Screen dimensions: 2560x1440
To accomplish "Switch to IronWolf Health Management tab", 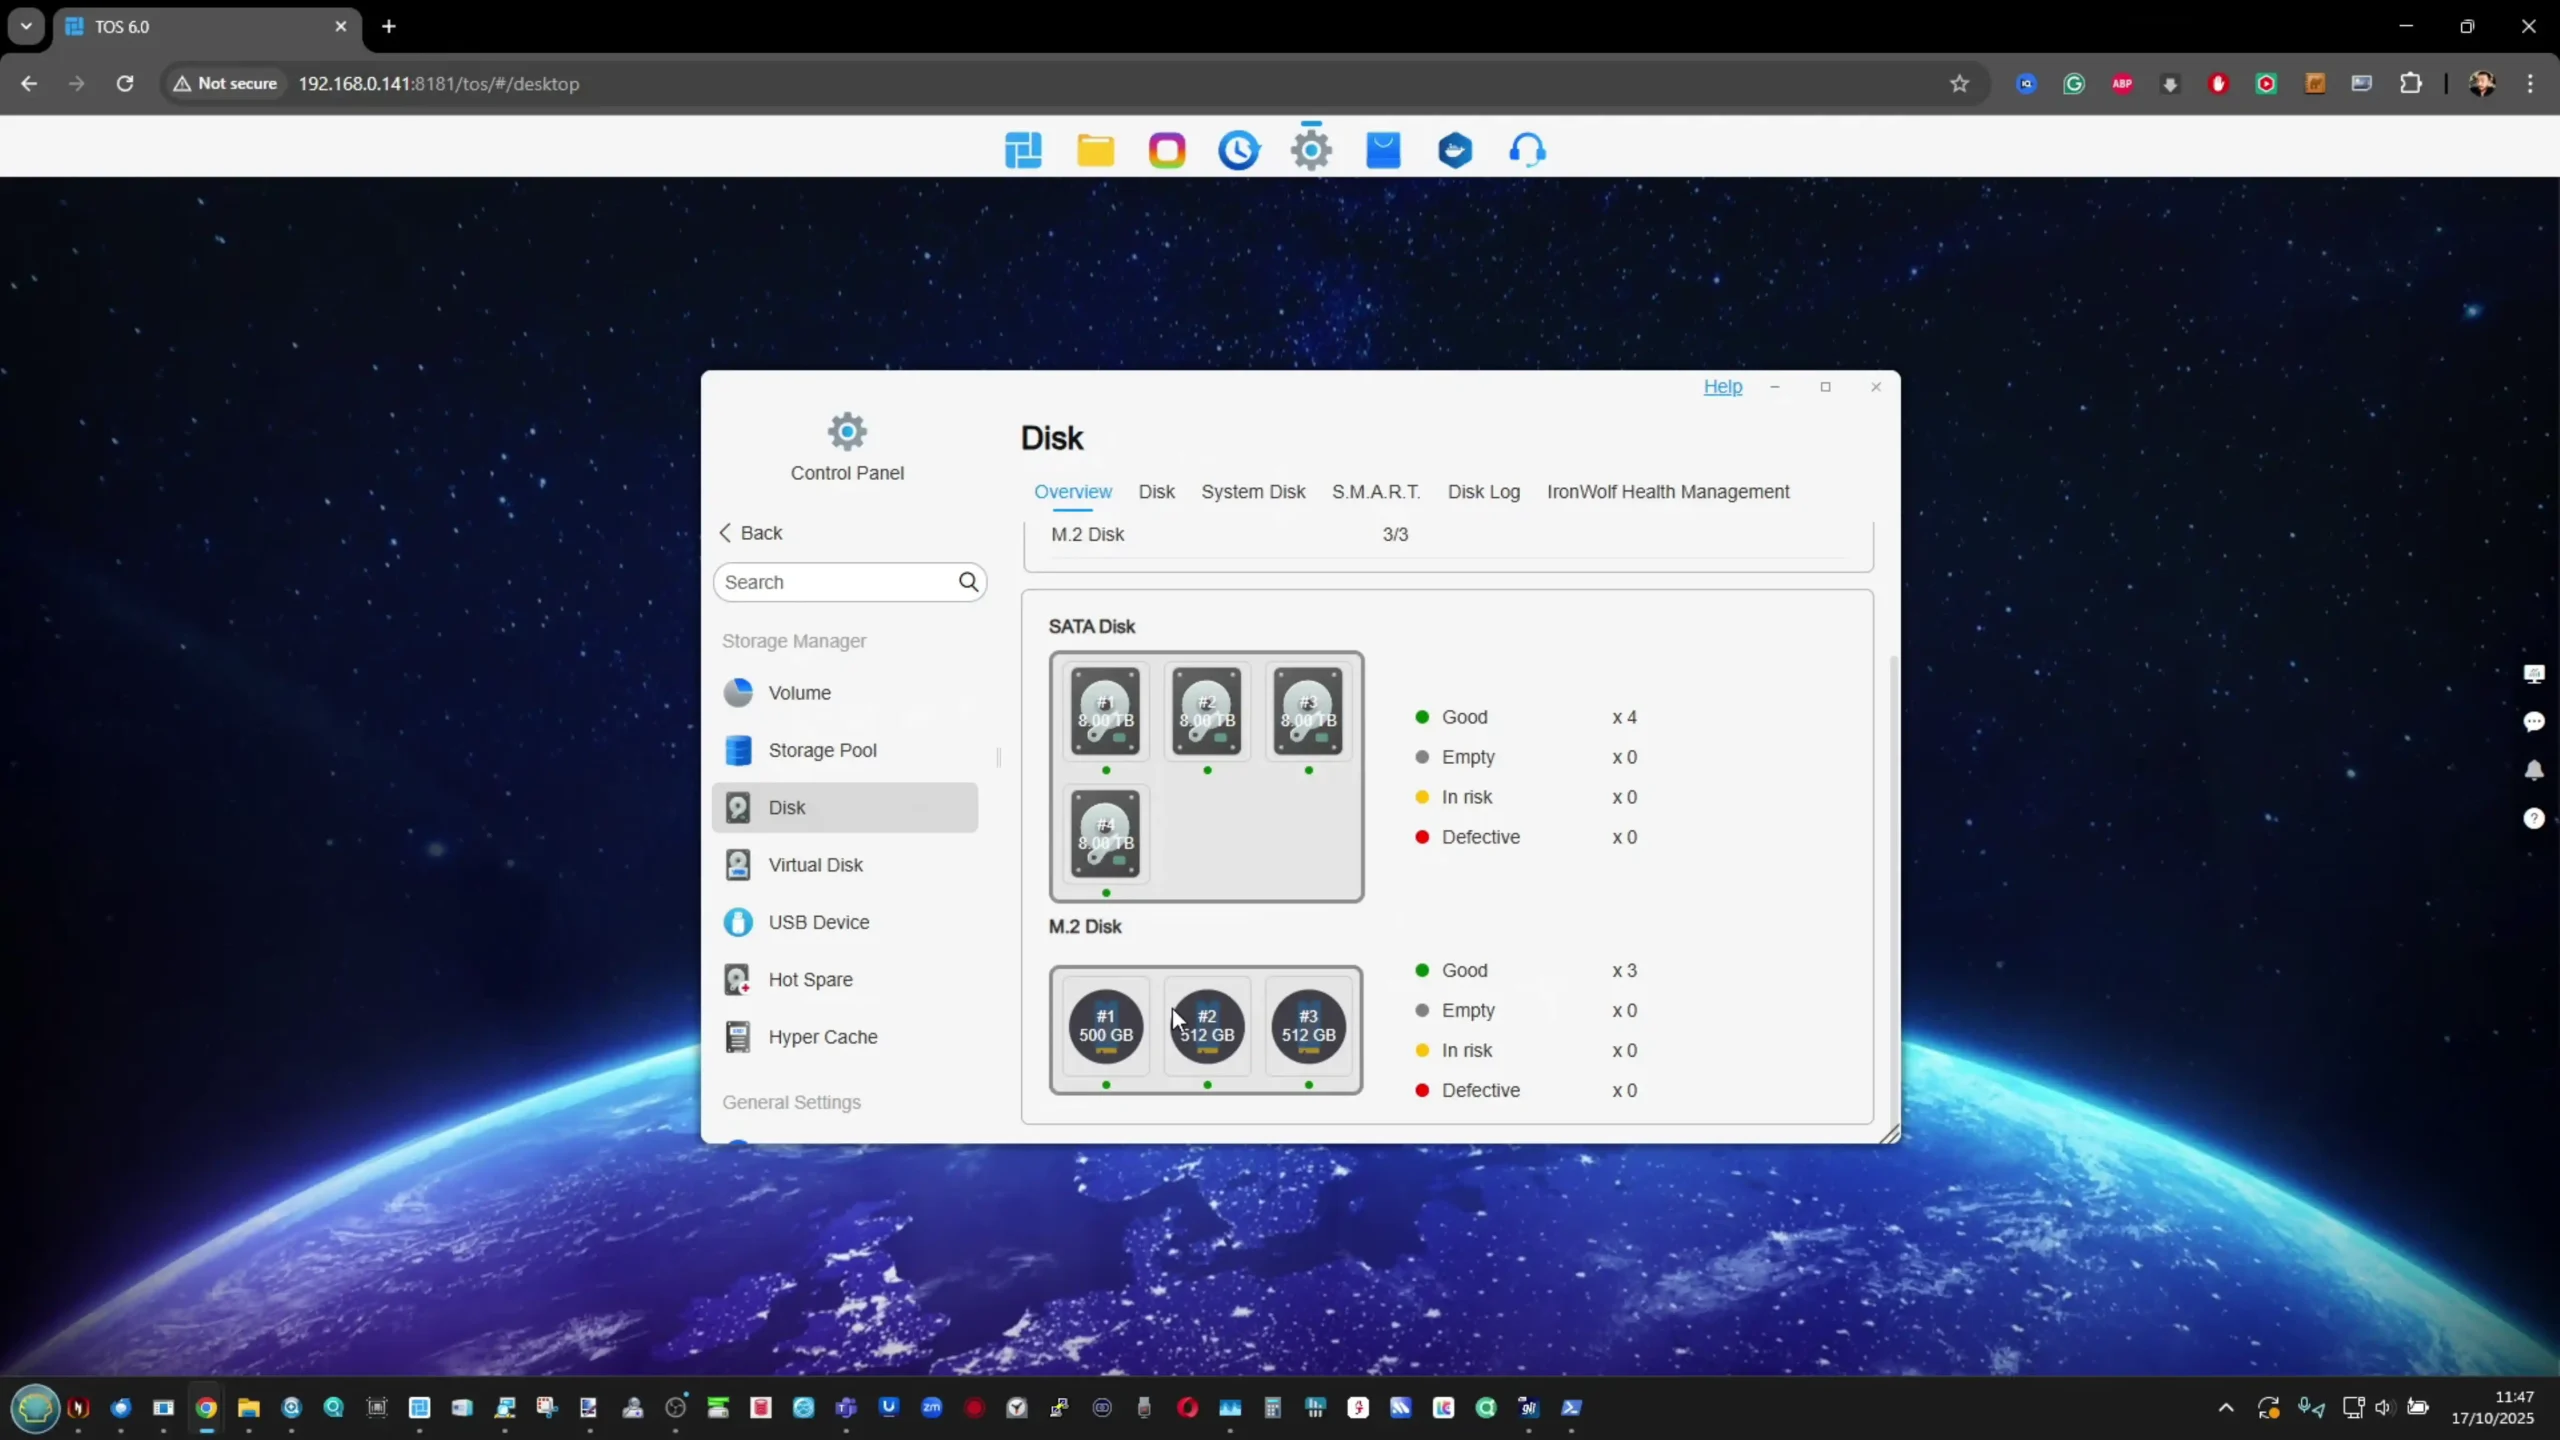I will tap(1667, 492).
